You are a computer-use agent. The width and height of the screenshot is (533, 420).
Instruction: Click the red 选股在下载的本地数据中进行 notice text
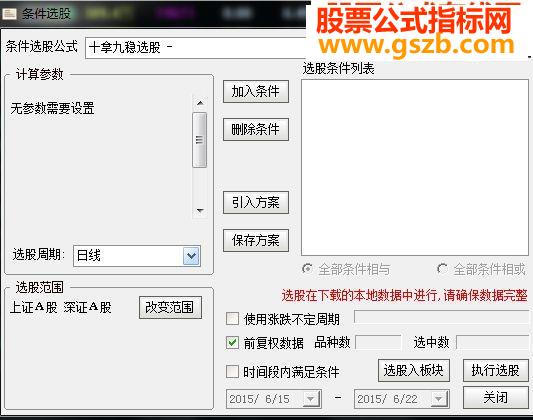point(405,295)
